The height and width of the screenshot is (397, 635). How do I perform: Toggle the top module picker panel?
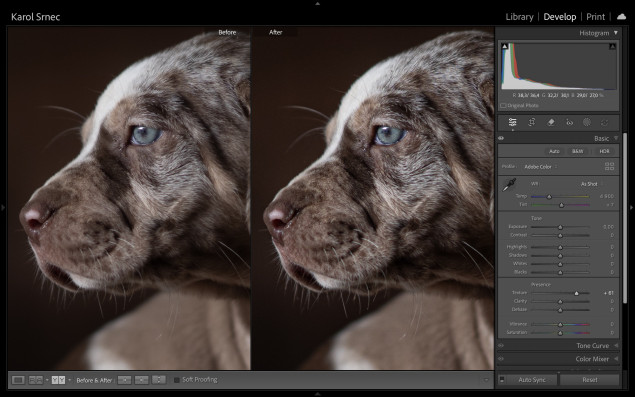coord(318,3)
